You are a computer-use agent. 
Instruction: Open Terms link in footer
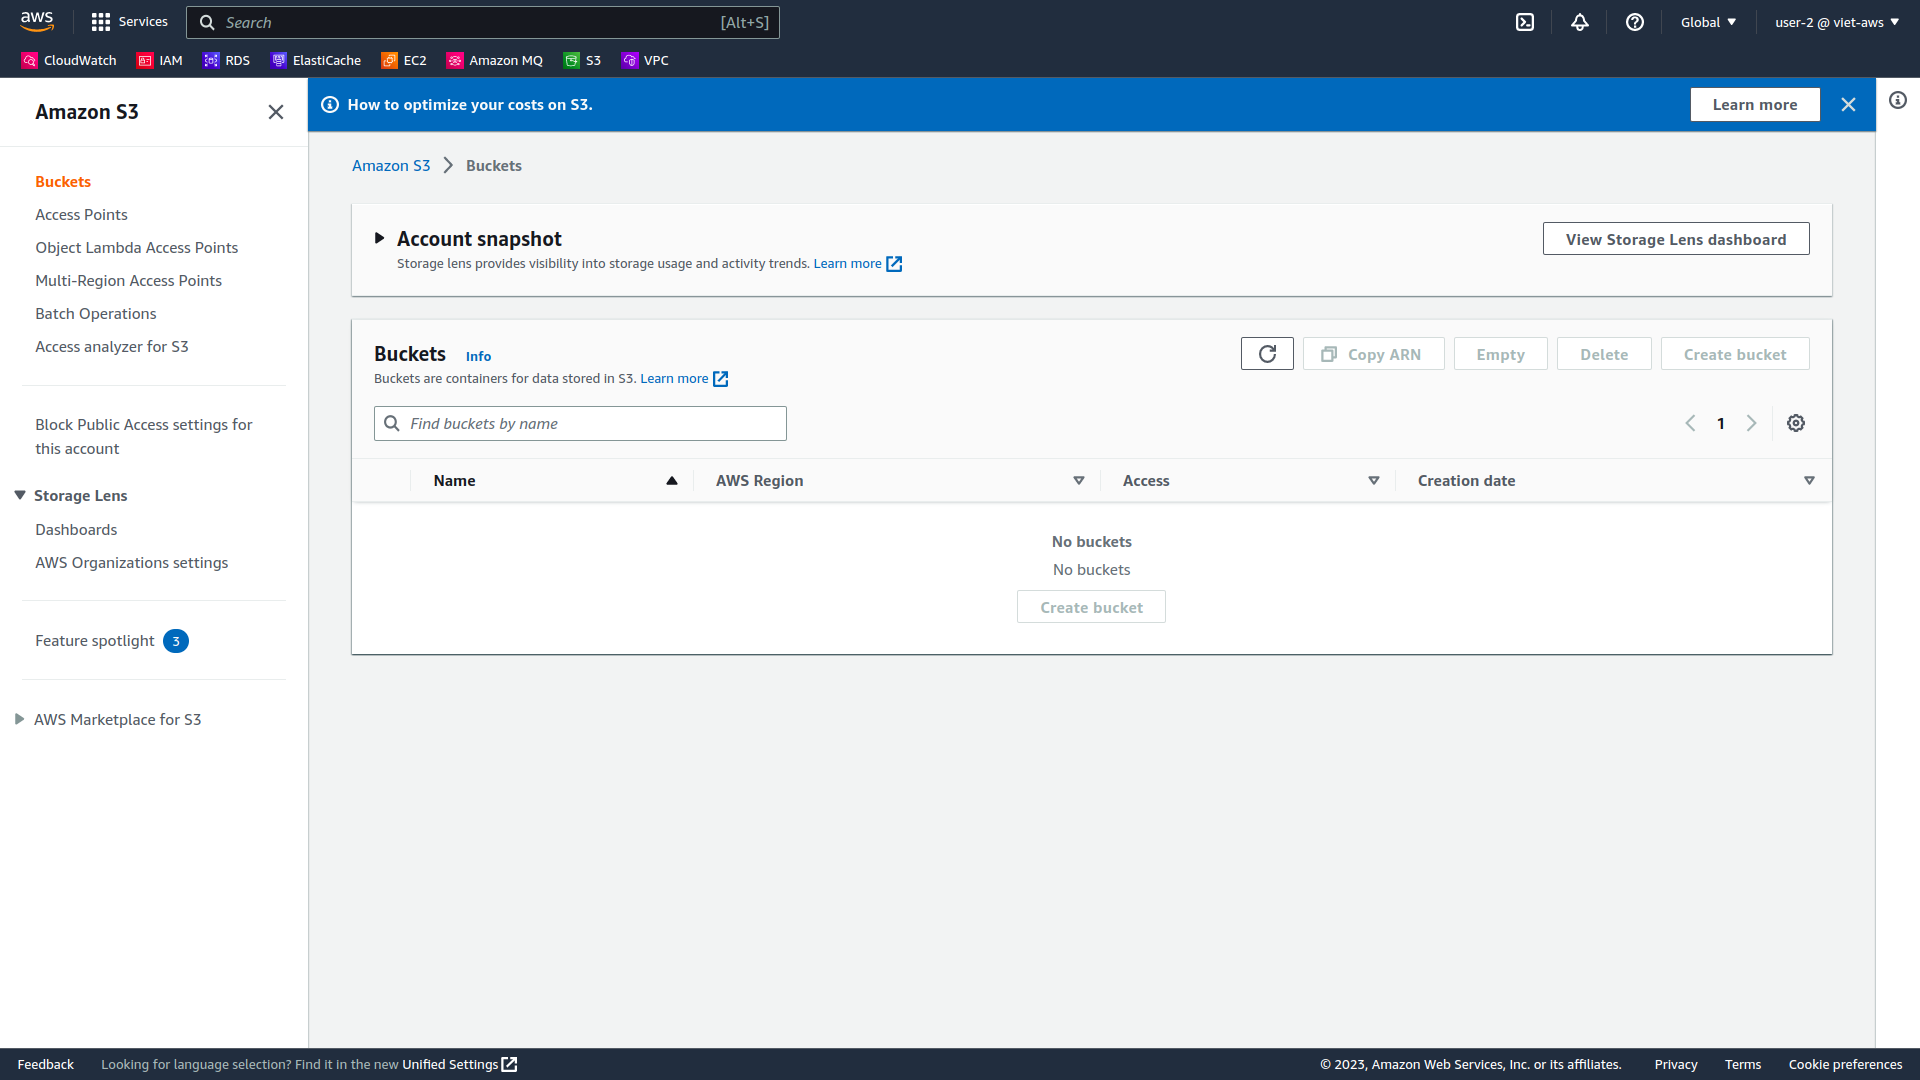tap(1743, 1064)
